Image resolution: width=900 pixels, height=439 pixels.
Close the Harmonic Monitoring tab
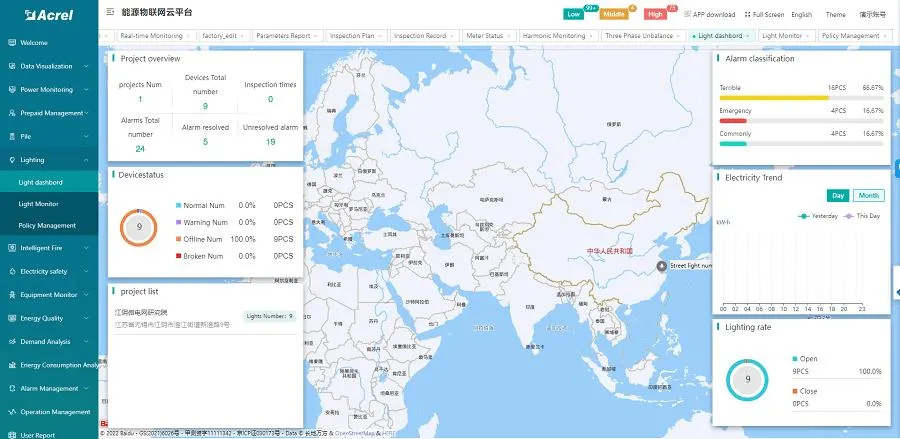(x=592, y=36)
